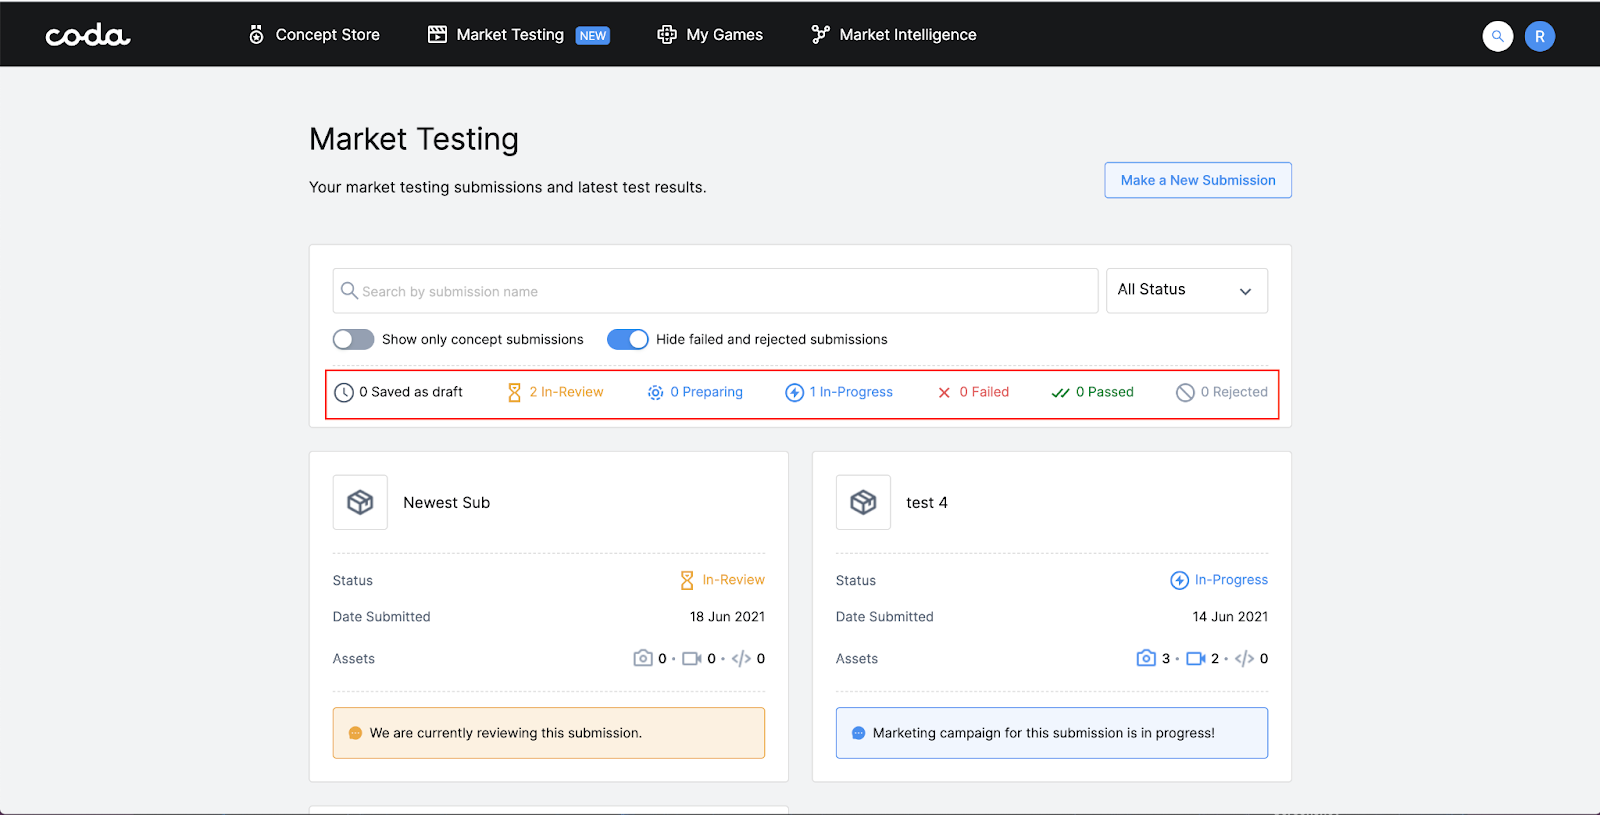Click the Newest Sub package icon
Viewport: 1600px width, 815px height.
pyautogui.click(x=360, y=502)
